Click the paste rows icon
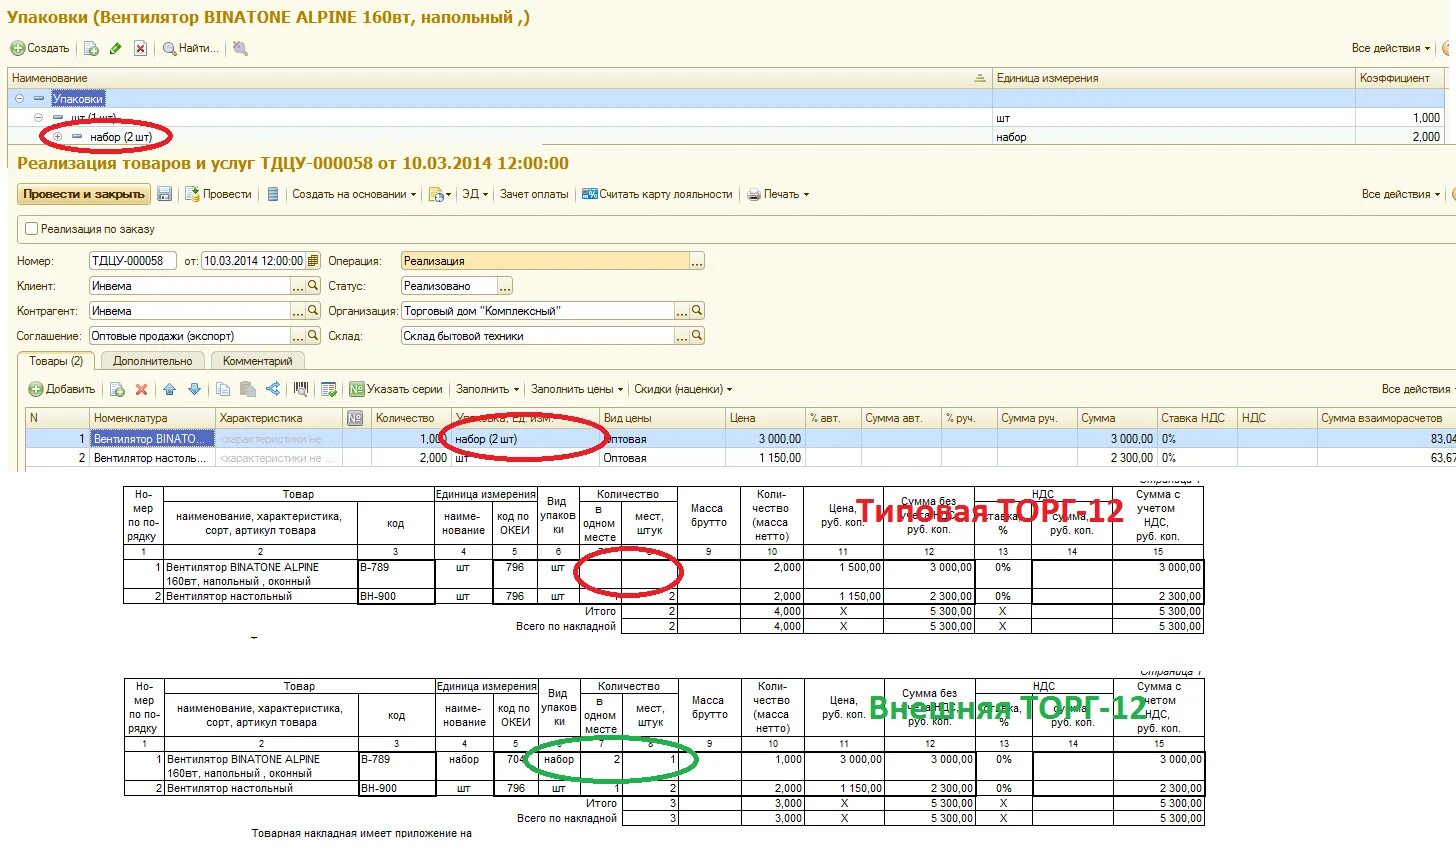 [x=247, y=389]
